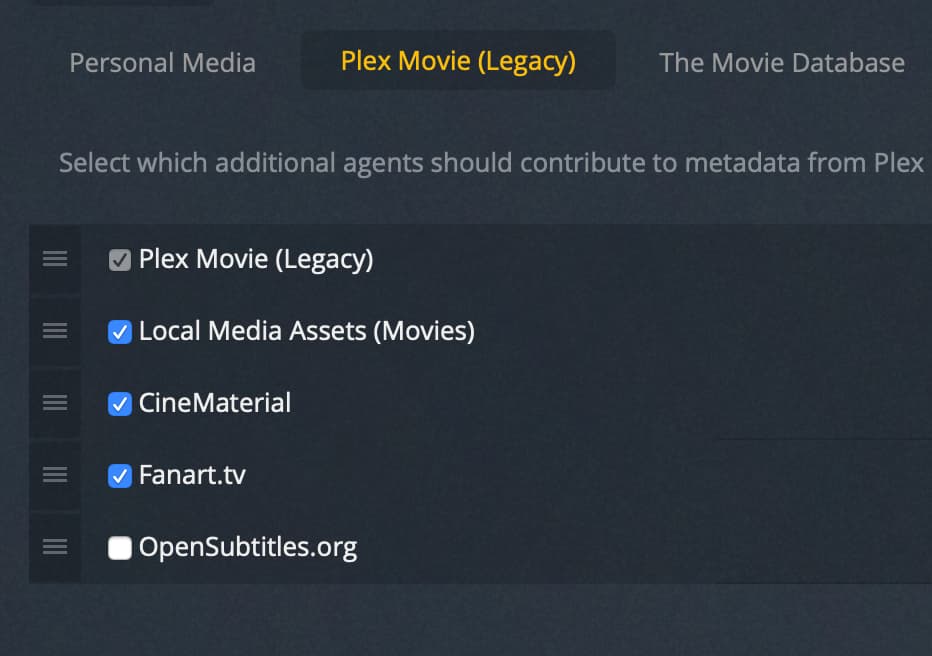932x656 pixels.
Task: Click the OpenSubtitles.org drag handle icon
Action: coord(55,547)
